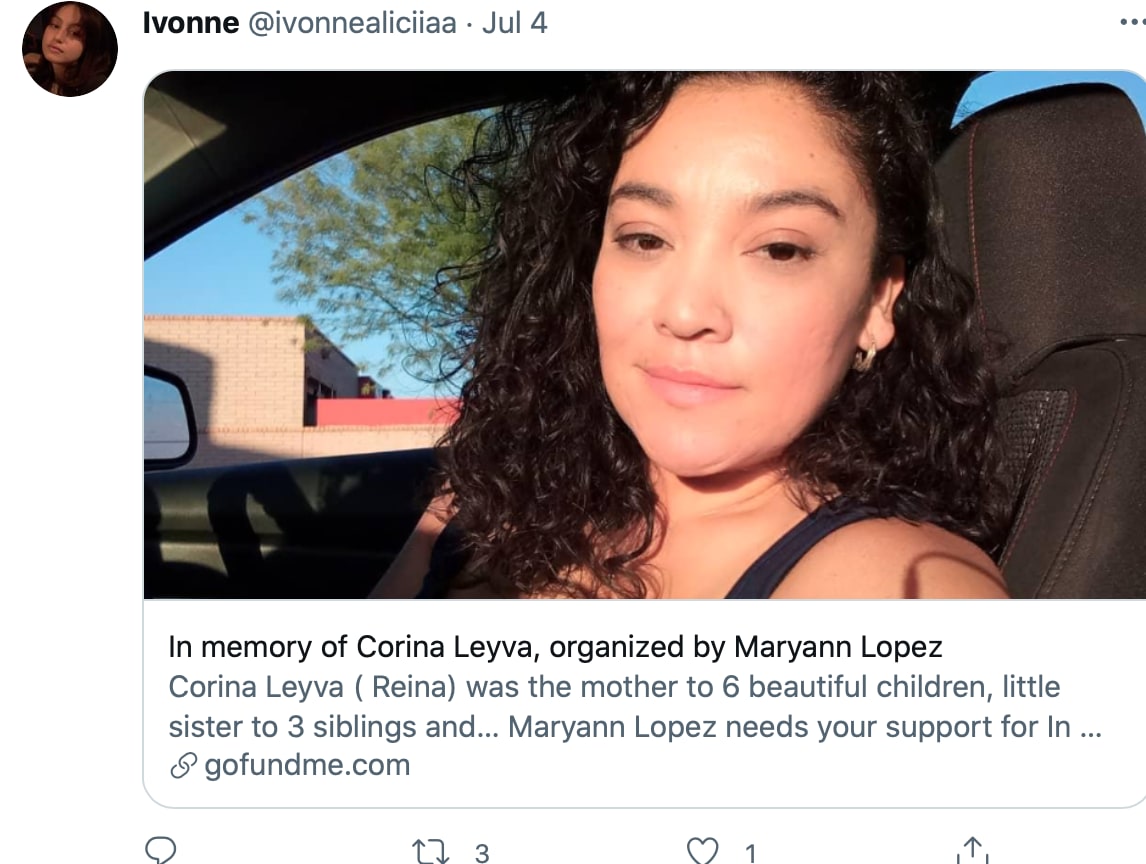
Task: Open the GoFundMe card photo
Action: click(645, 335)
